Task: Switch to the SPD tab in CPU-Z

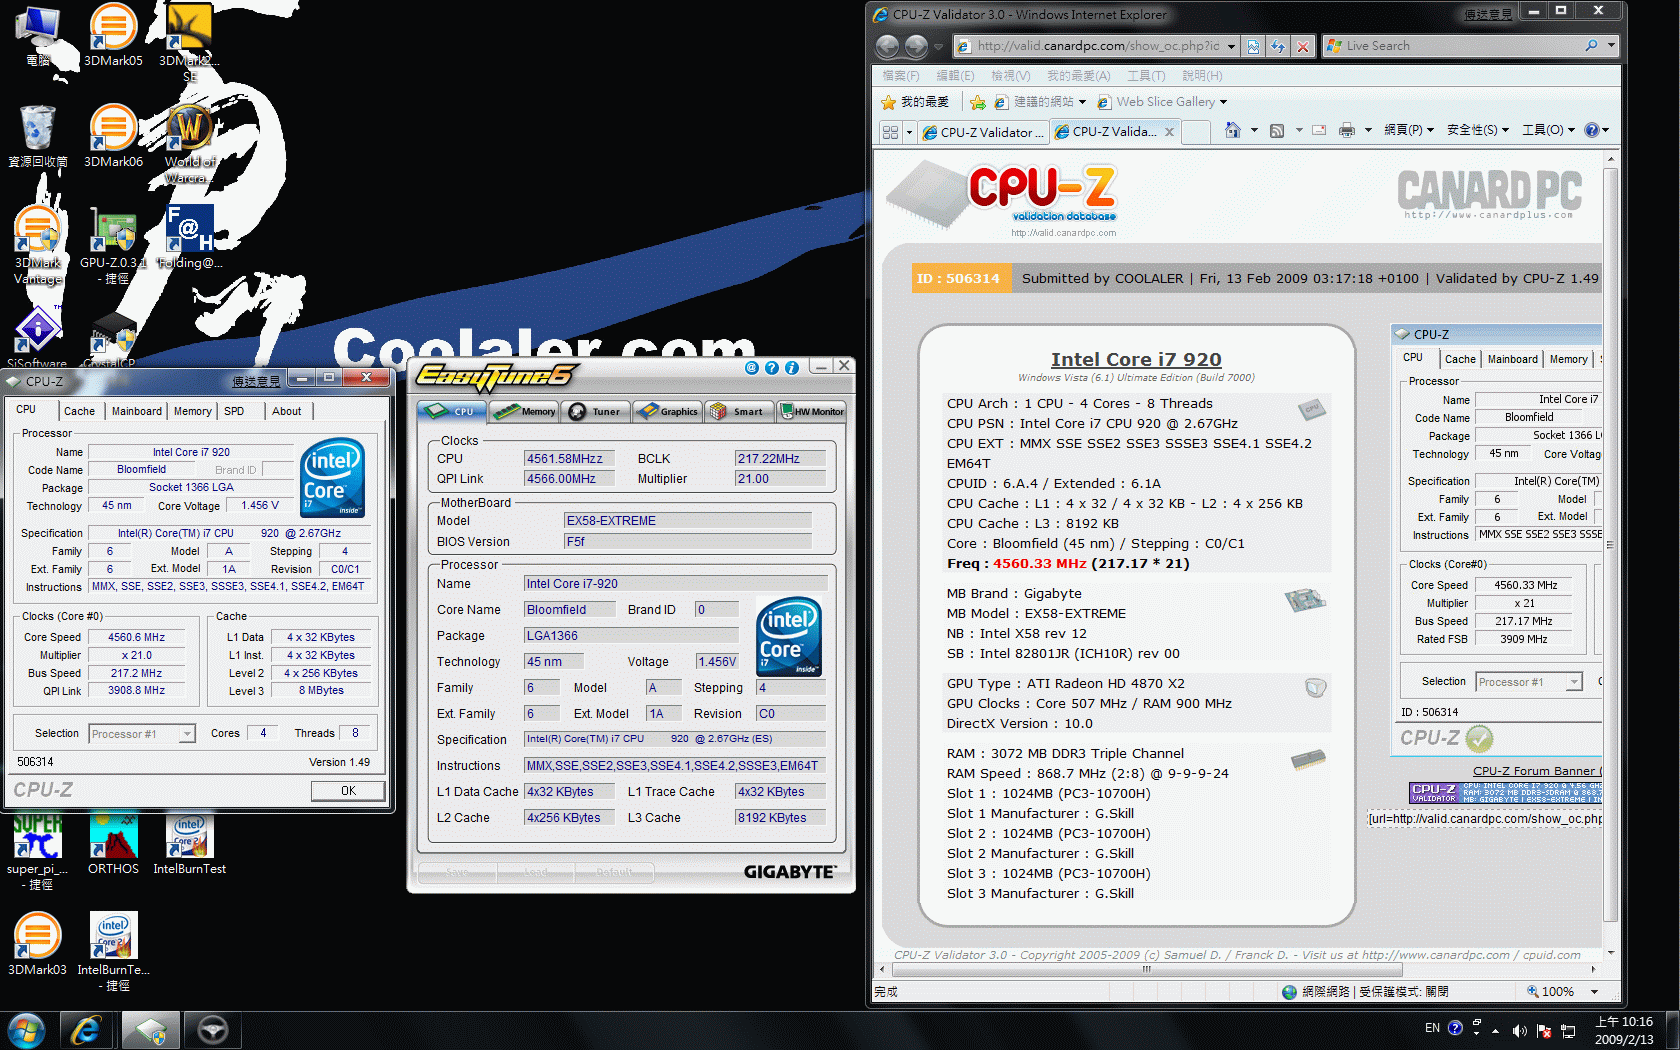Action: click(x=234, y=411)
